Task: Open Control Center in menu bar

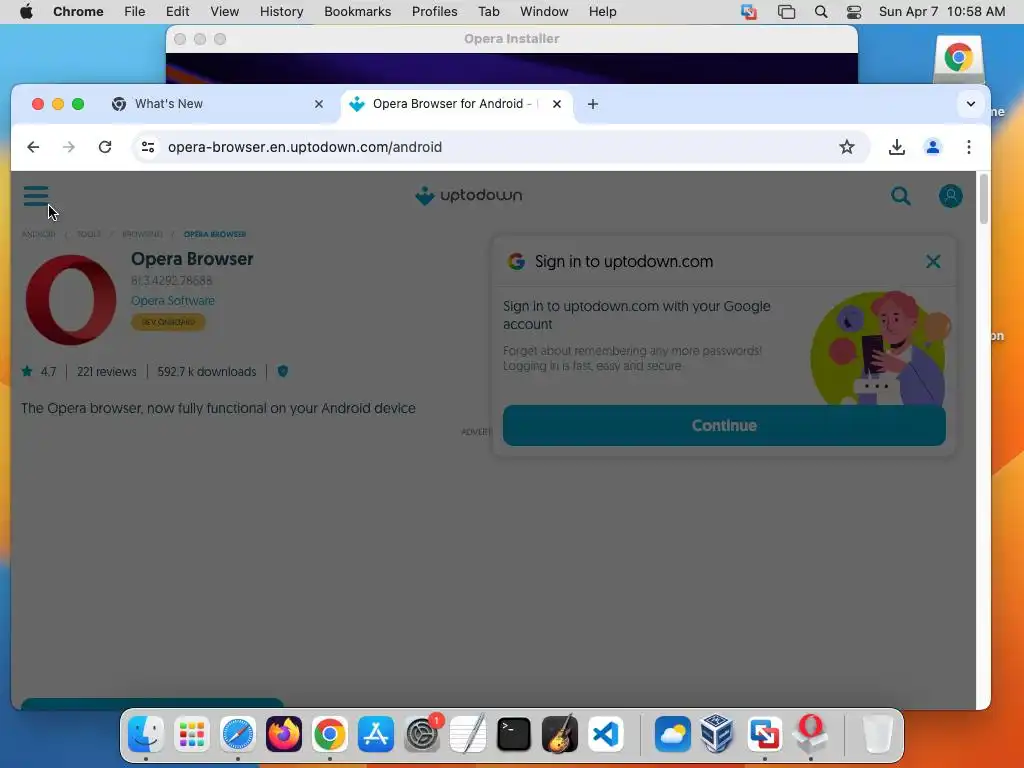Action: [x=854, y=12]
